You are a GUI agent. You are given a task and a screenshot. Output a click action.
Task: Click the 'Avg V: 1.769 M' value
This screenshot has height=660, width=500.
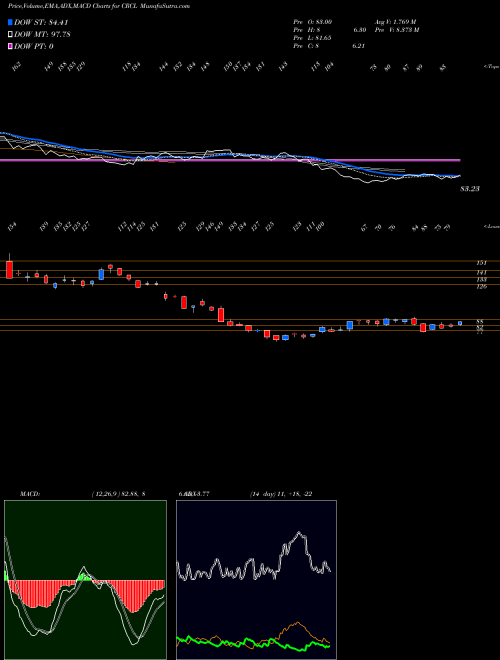click(x=395, y=22)
